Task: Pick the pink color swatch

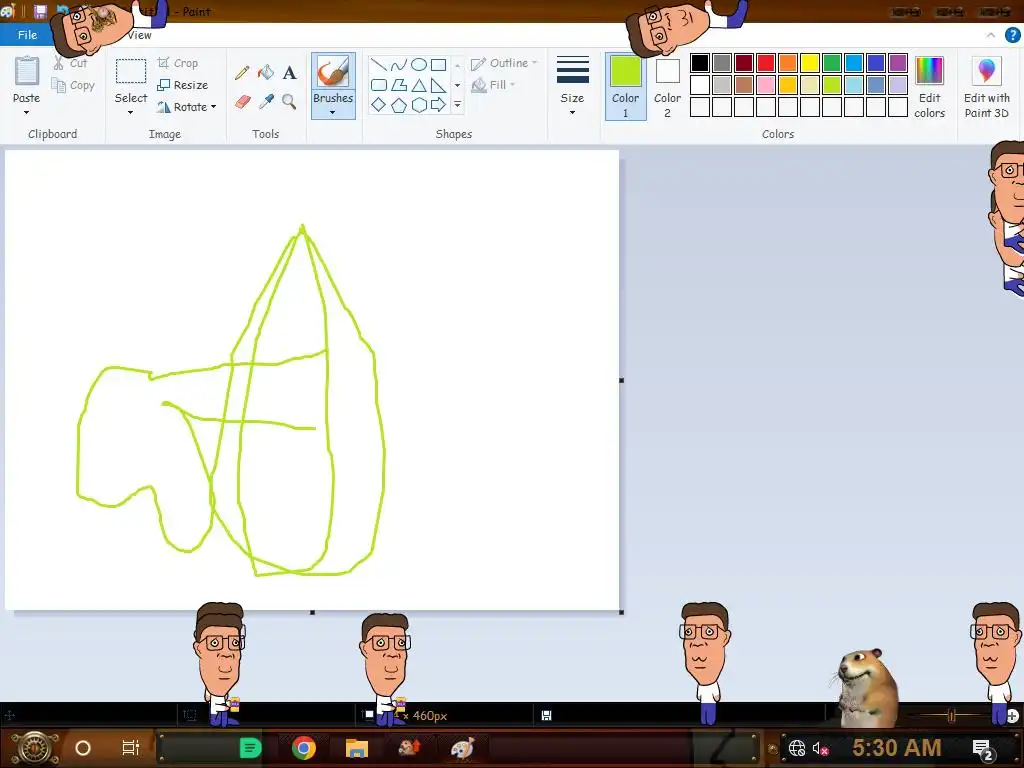Action: (x=765, y=85)
